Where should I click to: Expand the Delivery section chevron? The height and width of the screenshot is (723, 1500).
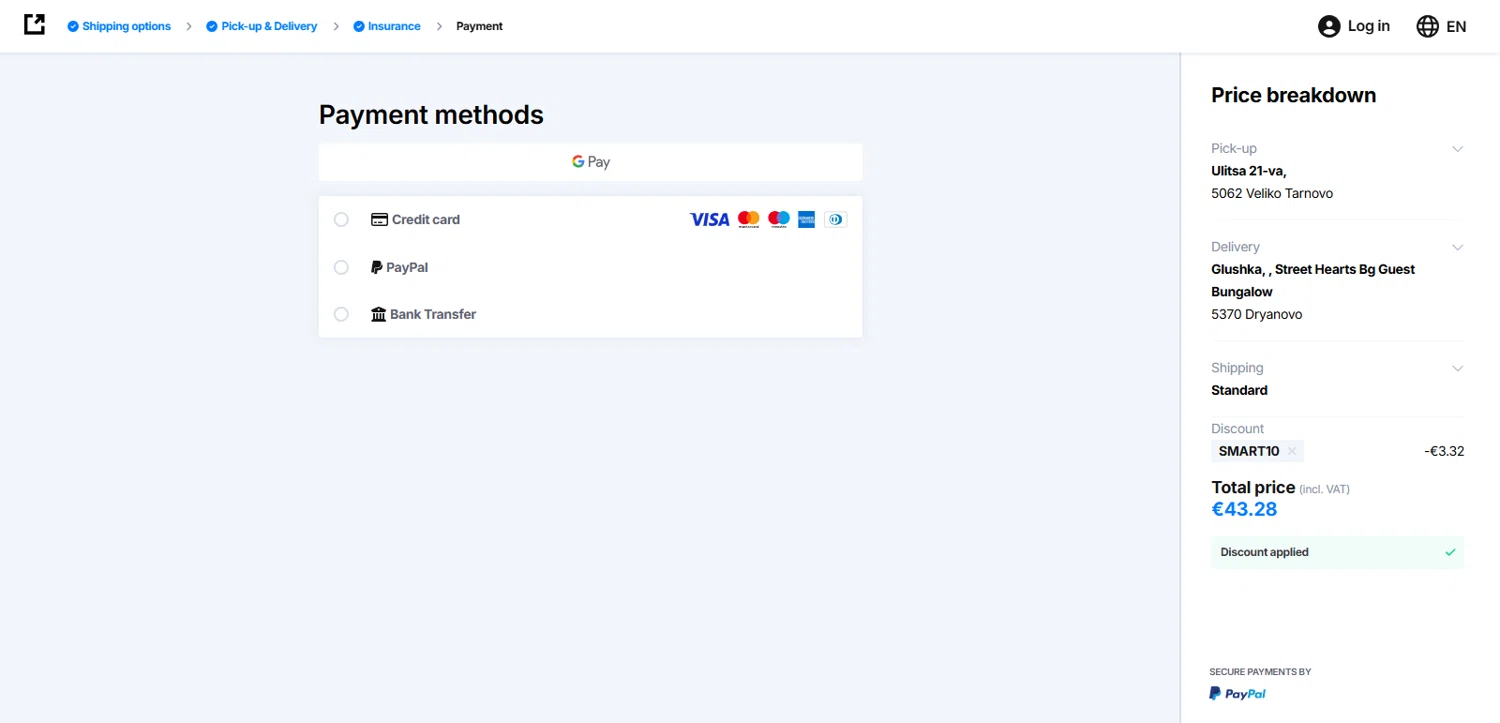click(1457, 247)
